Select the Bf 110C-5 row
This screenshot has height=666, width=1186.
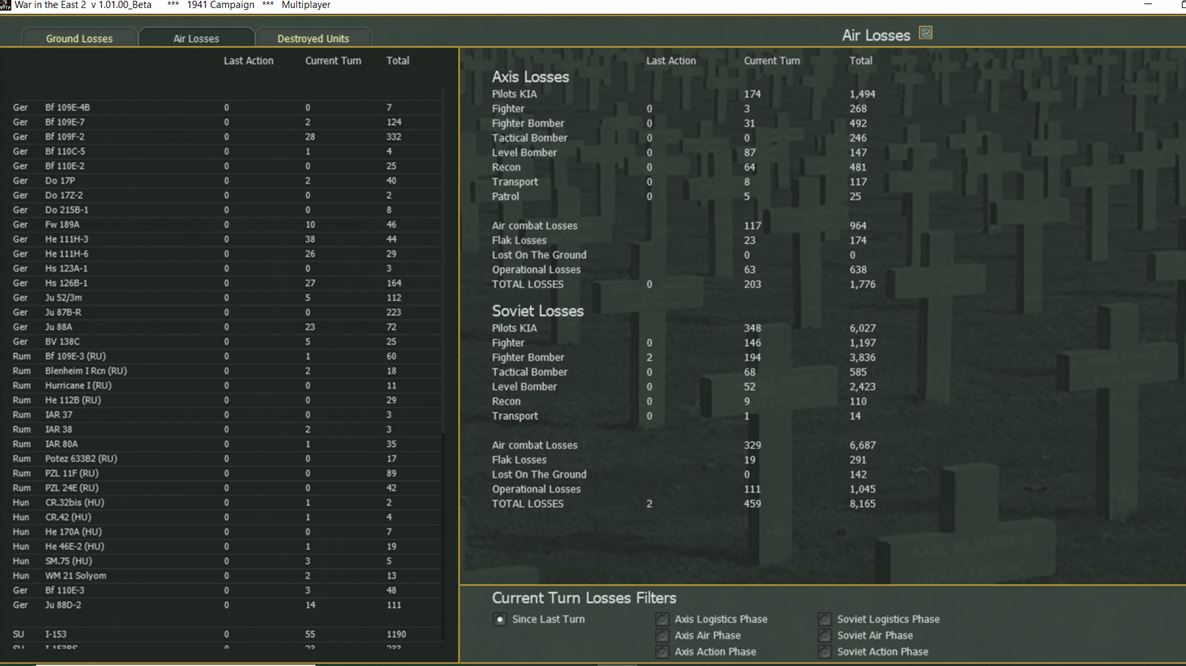225,151
